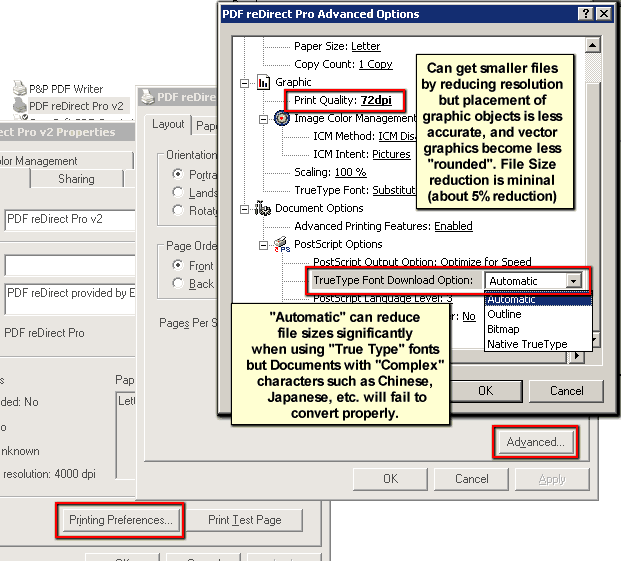Image resolution: width=621 pixels, height=561 pixels.
Task: Click the comment field PDF reDirect provided by
Action: click(70, 299)
